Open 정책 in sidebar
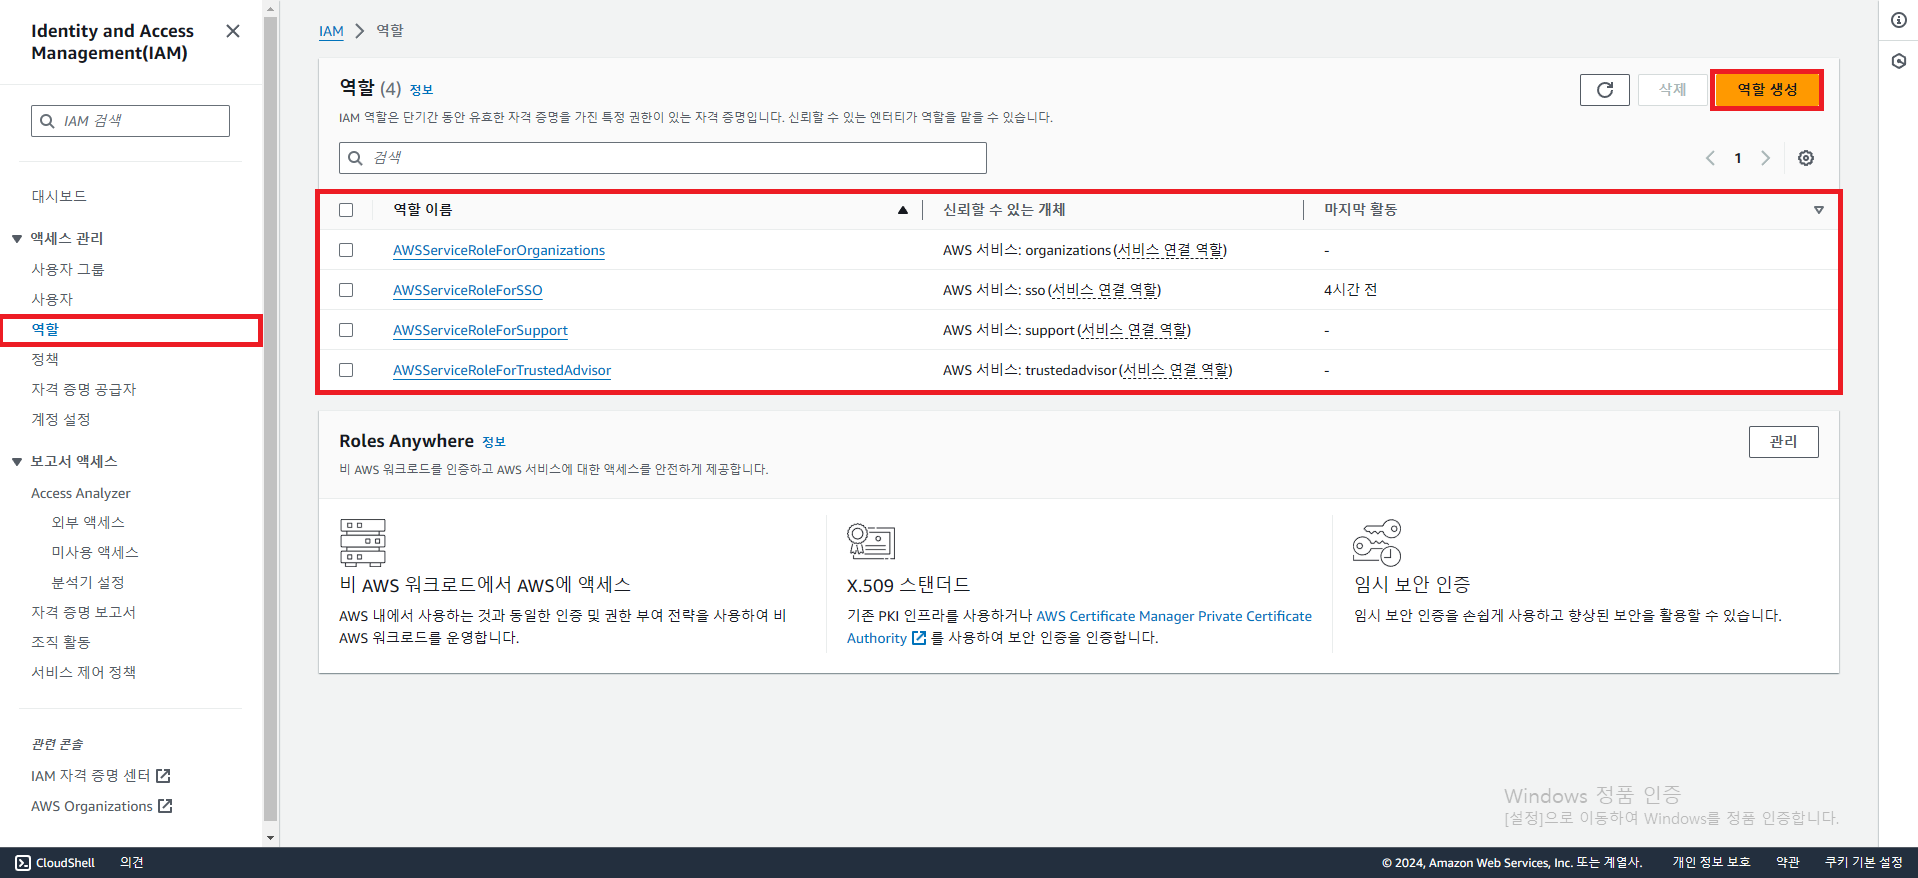Image resolution: width=1918 pixels, height=878 pixels. 45,359
